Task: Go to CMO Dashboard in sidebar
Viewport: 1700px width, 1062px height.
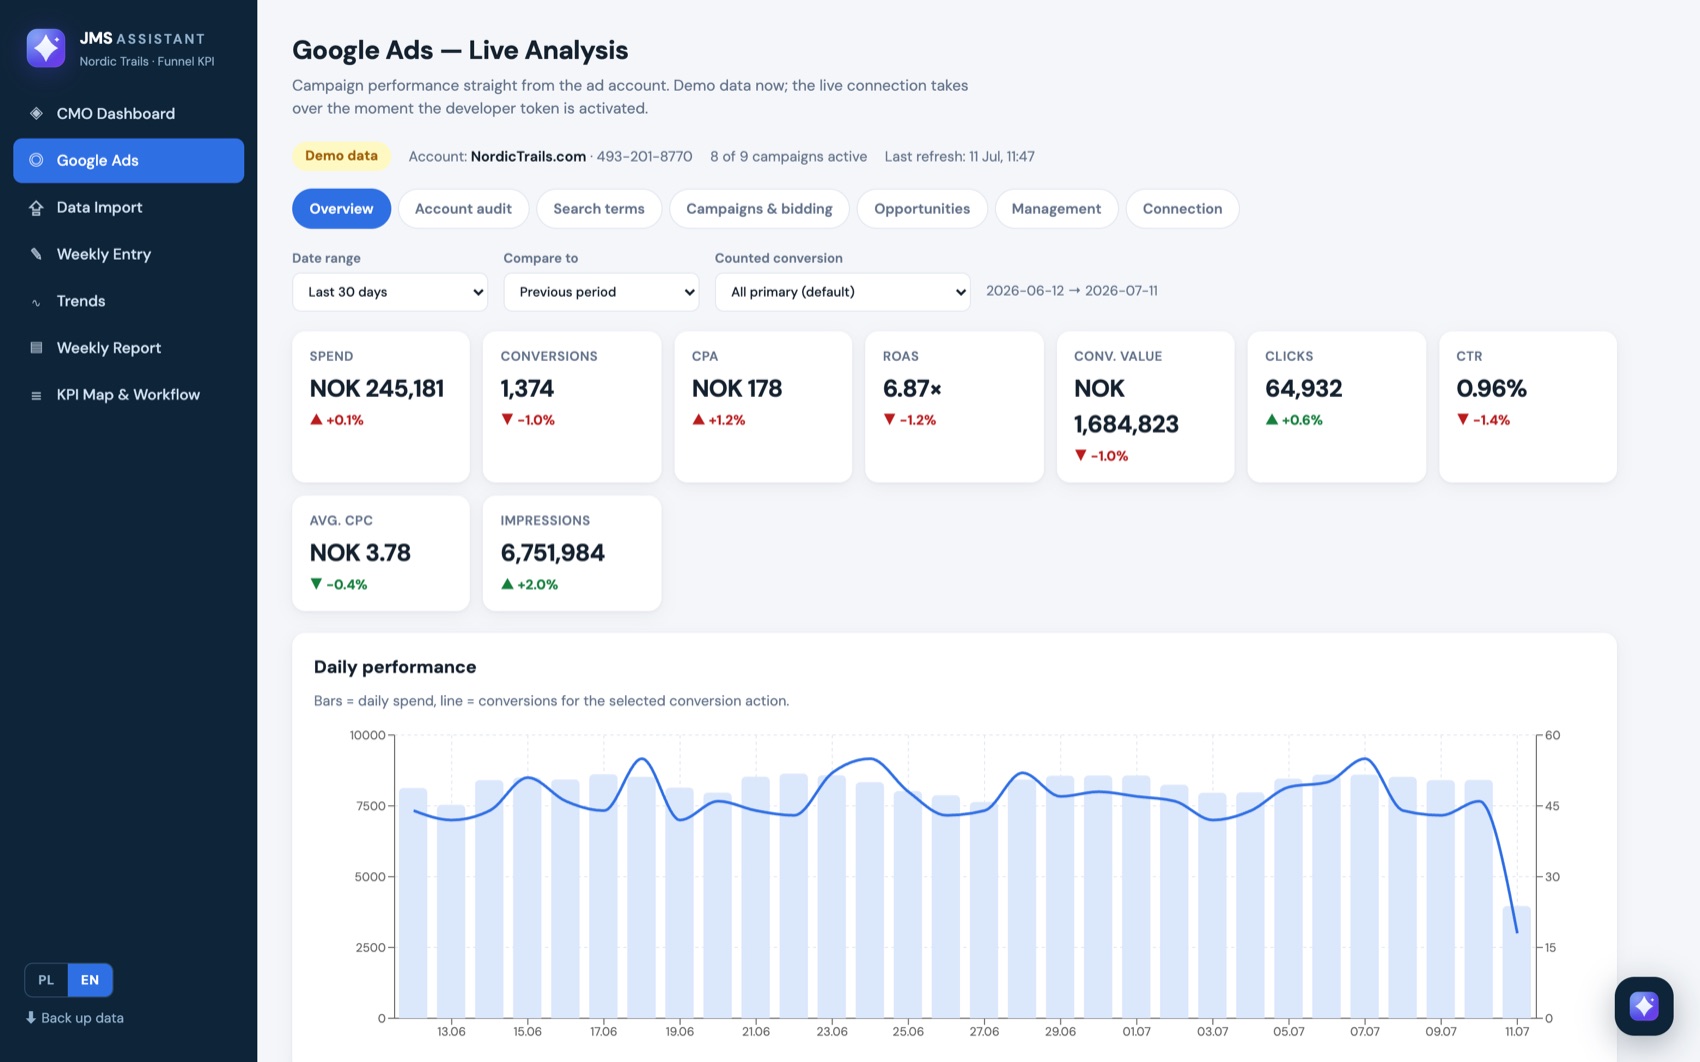Action: [128, 113]
